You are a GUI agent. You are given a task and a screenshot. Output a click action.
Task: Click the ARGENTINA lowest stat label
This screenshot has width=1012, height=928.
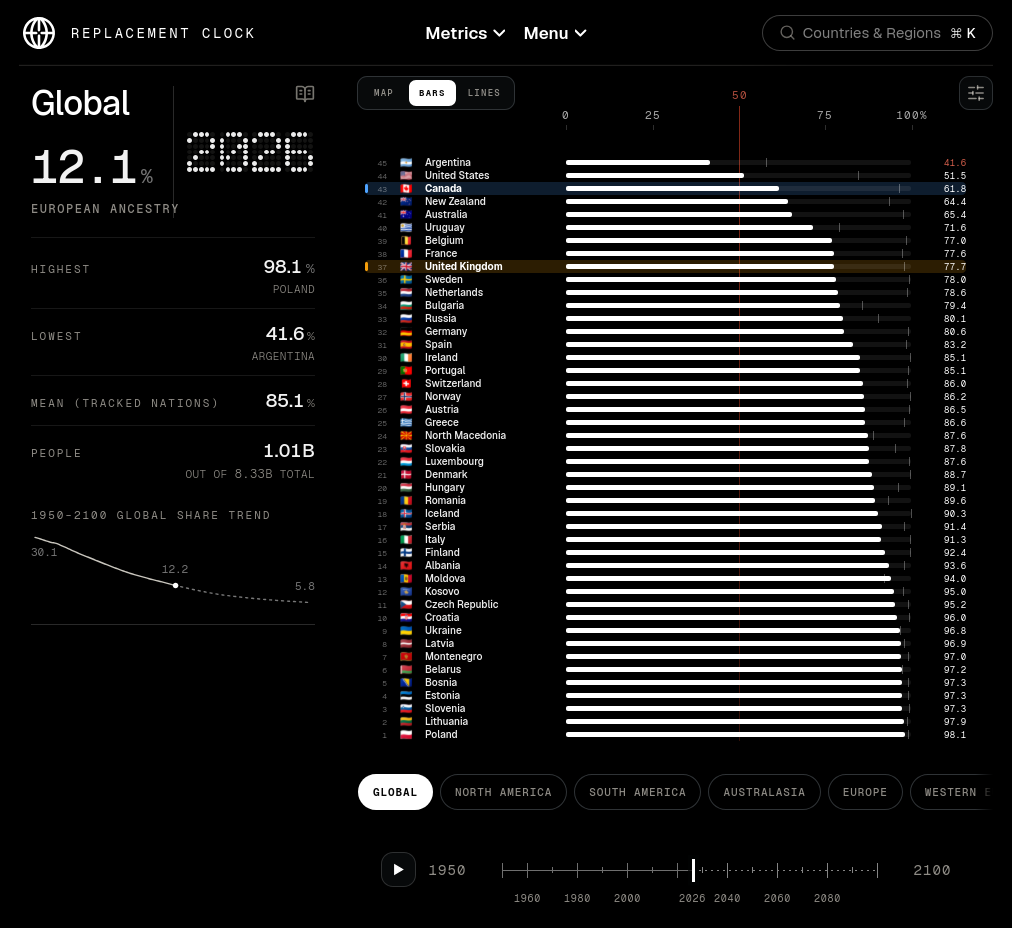283,356
